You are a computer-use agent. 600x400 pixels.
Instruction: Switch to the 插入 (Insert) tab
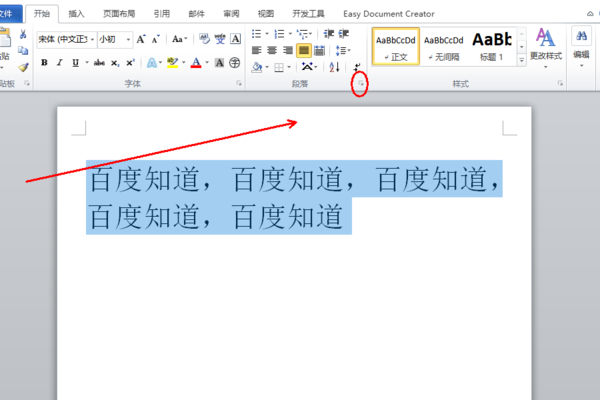point(76,14)
